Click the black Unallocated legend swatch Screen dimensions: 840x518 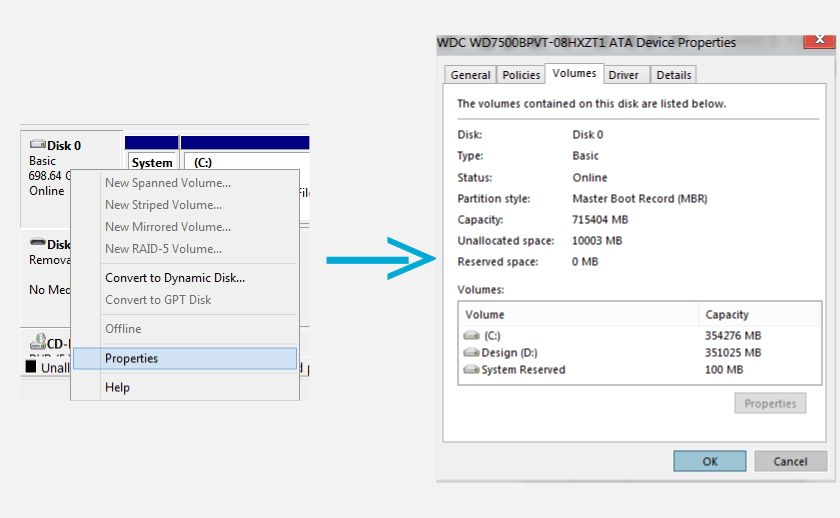(30, 368)
